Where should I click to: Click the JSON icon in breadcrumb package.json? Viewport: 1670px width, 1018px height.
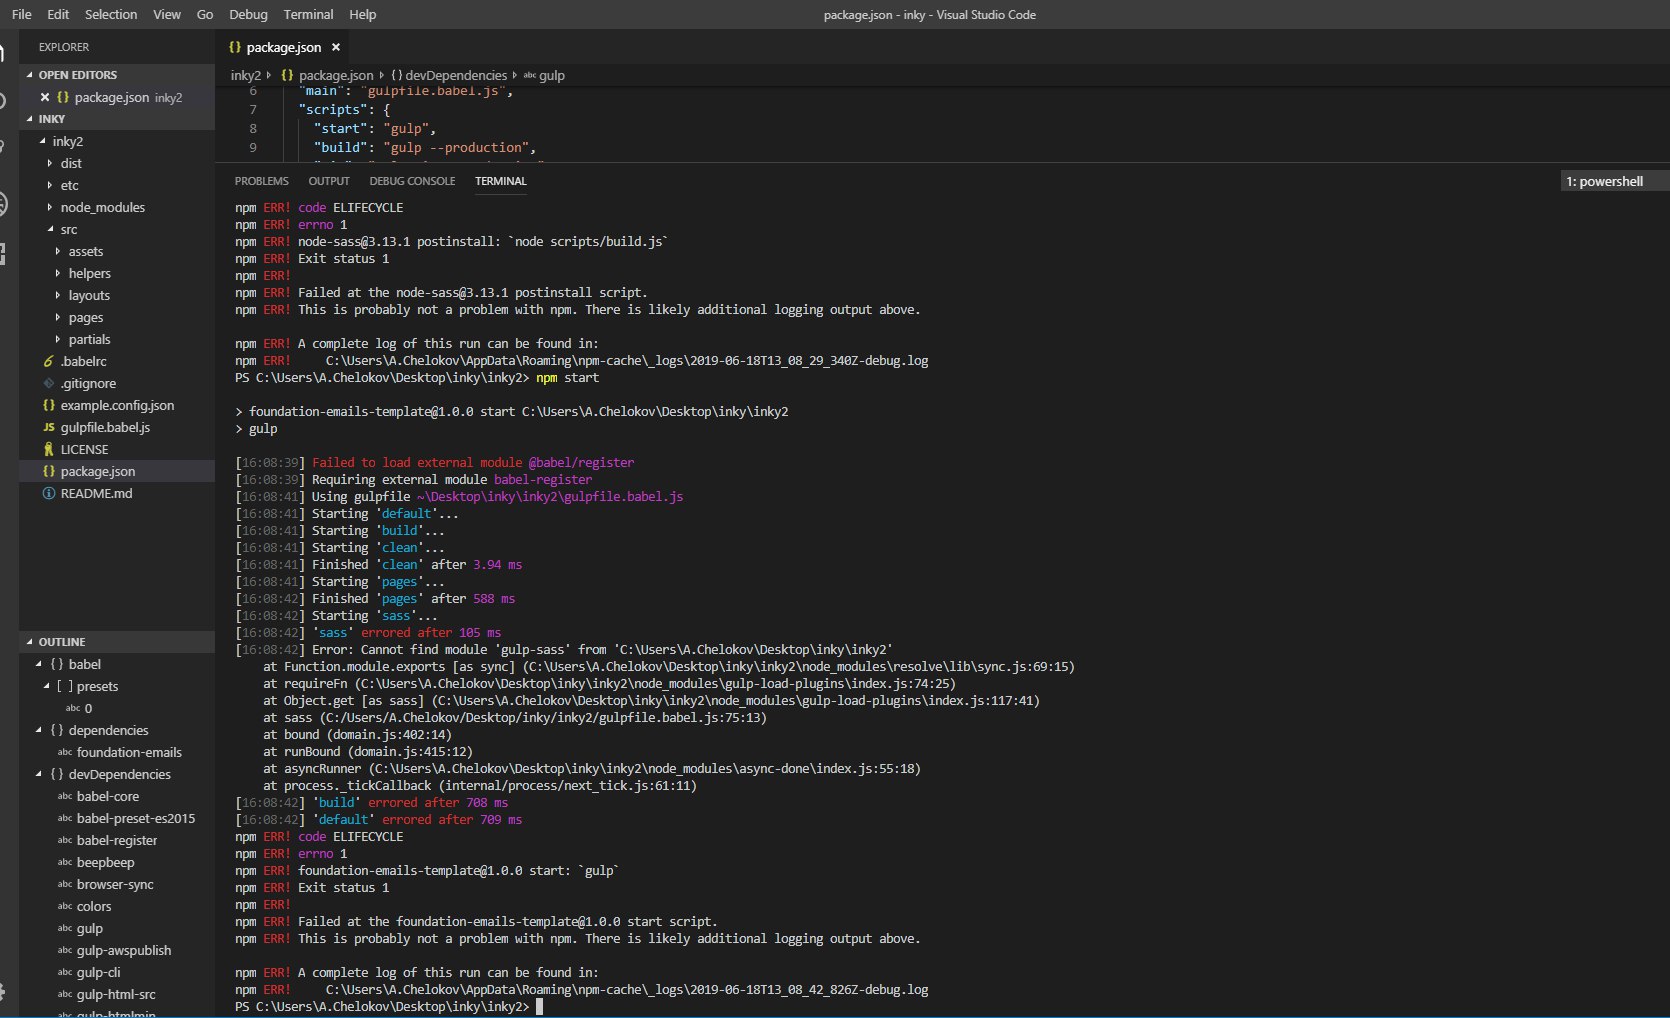tap(287, 75)
